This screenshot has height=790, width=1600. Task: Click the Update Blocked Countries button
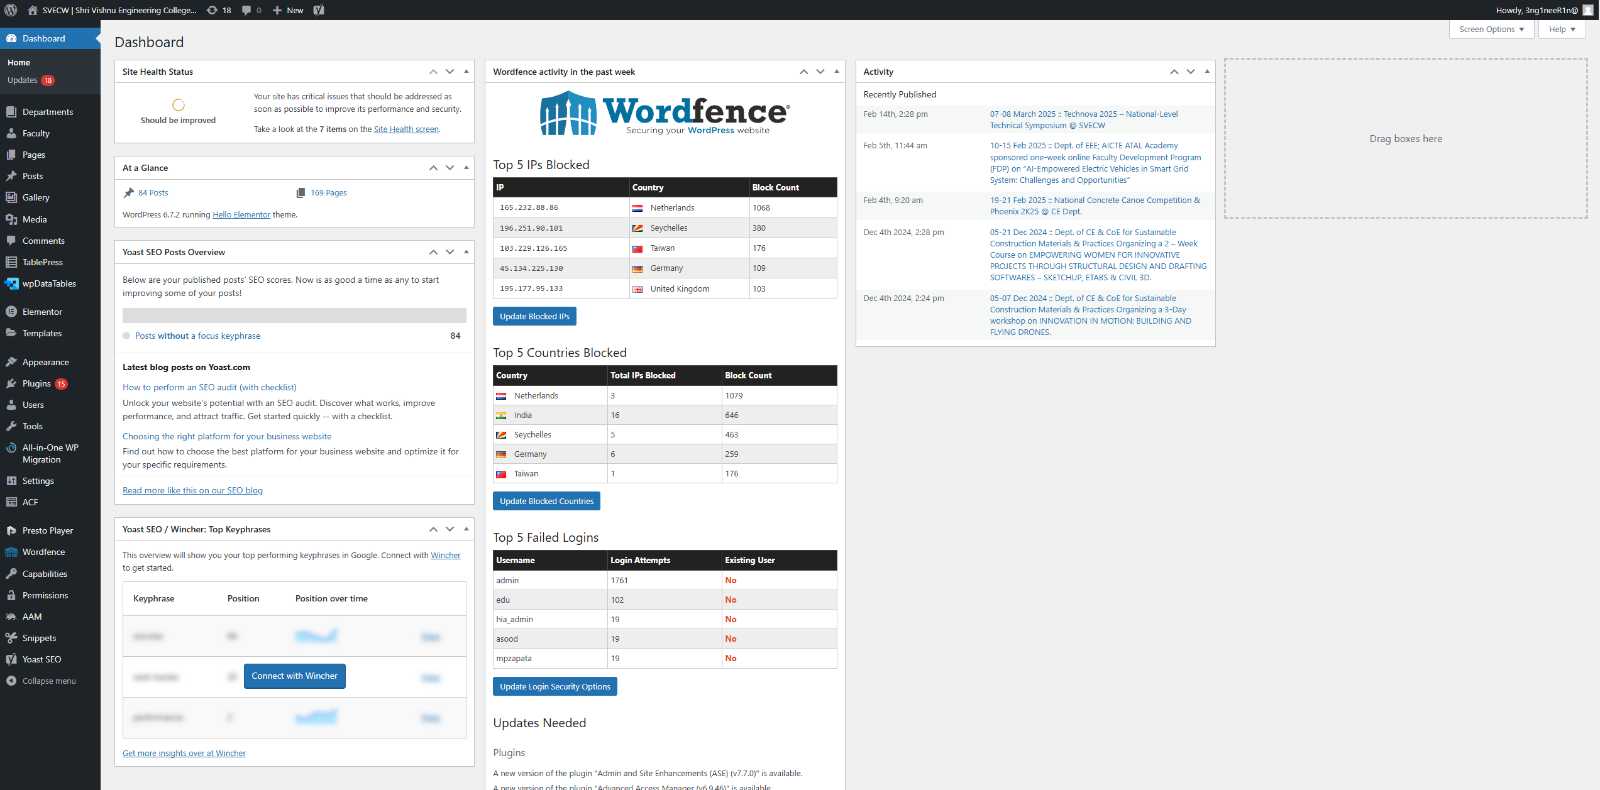pyautogui.click(x=546, y=501)
